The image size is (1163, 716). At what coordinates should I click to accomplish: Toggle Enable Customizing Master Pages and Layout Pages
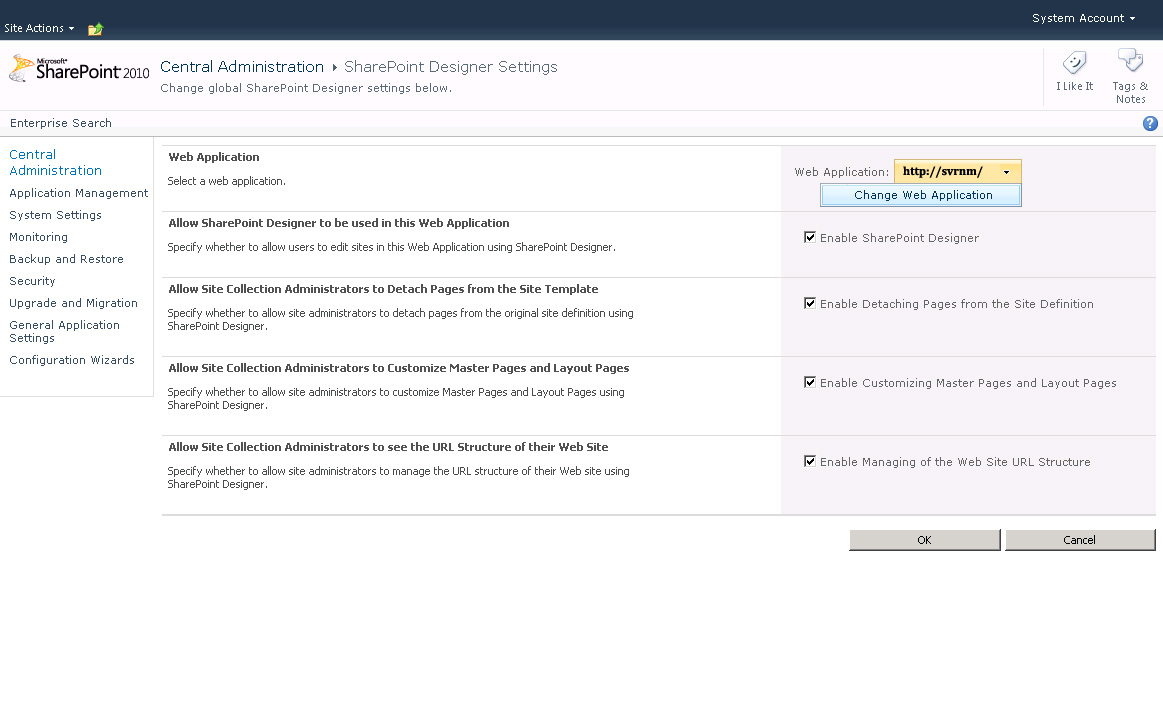(810, 382)
